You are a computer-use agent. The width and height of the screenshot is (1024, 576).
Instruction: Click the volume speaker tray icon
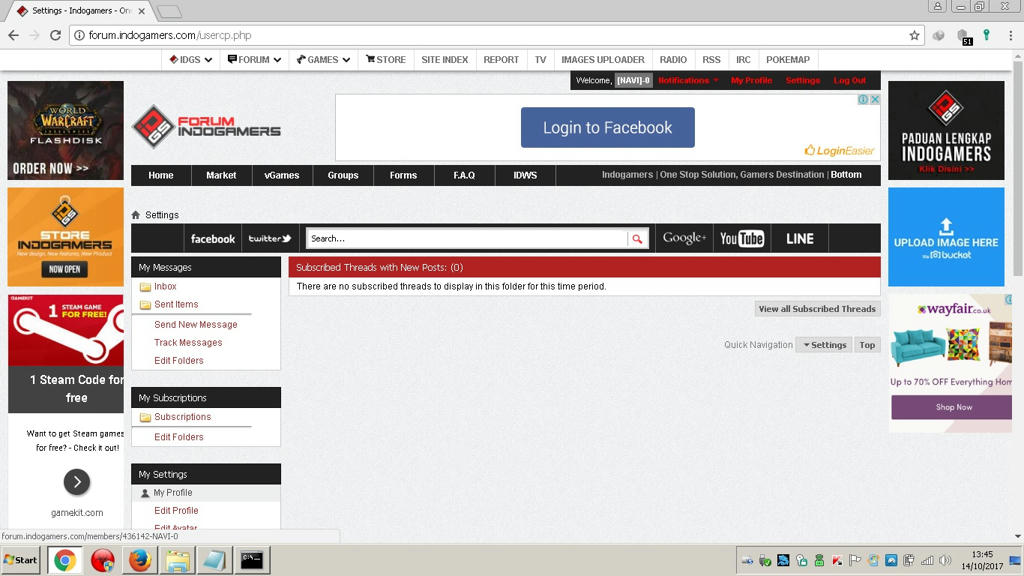[x=944, y=560]
